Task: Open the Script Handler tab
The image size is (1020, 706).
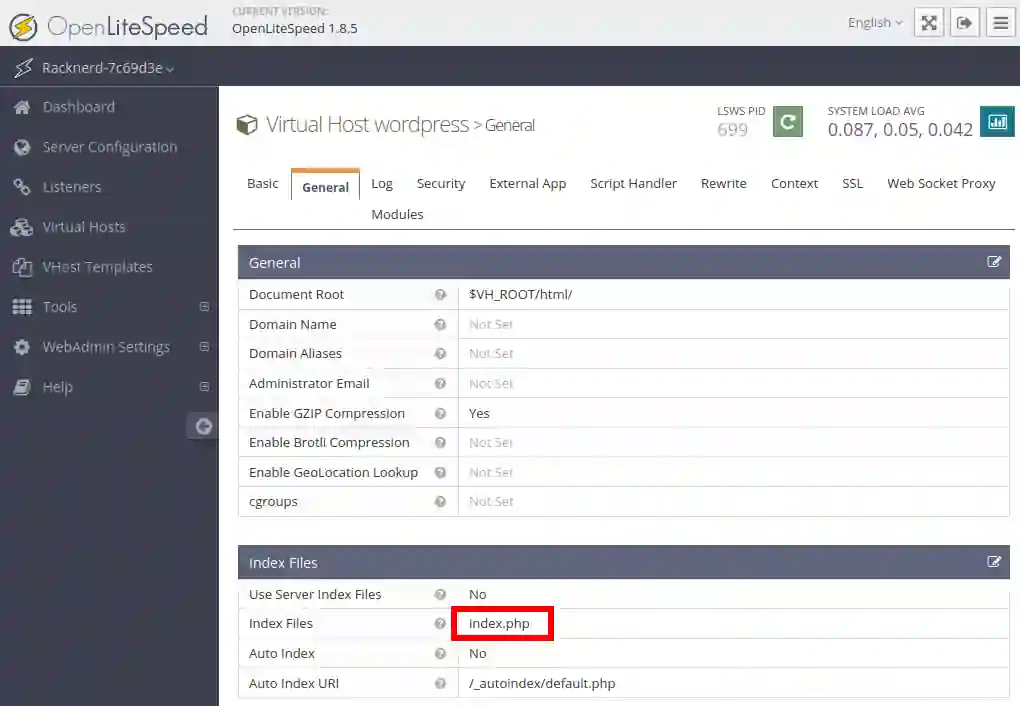Action: tap(633, 184)
